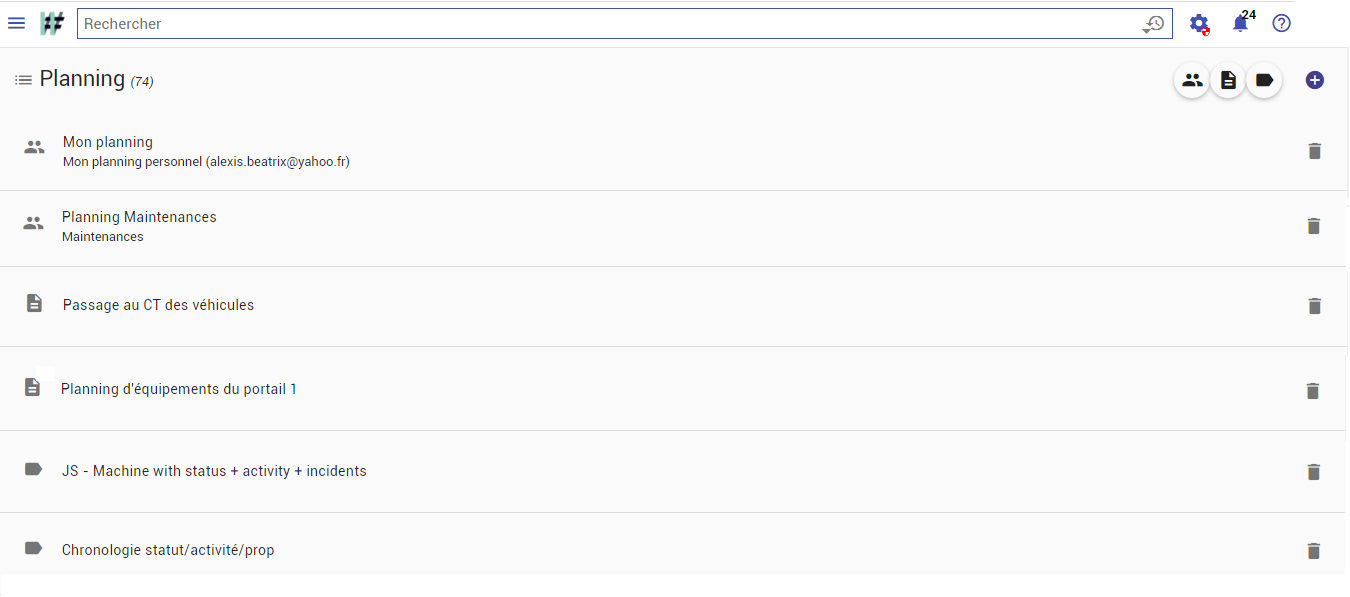This screenshot has width=1350, height=597.
Task: Filter plannings by label tag icon
Action: point(1264,80)
